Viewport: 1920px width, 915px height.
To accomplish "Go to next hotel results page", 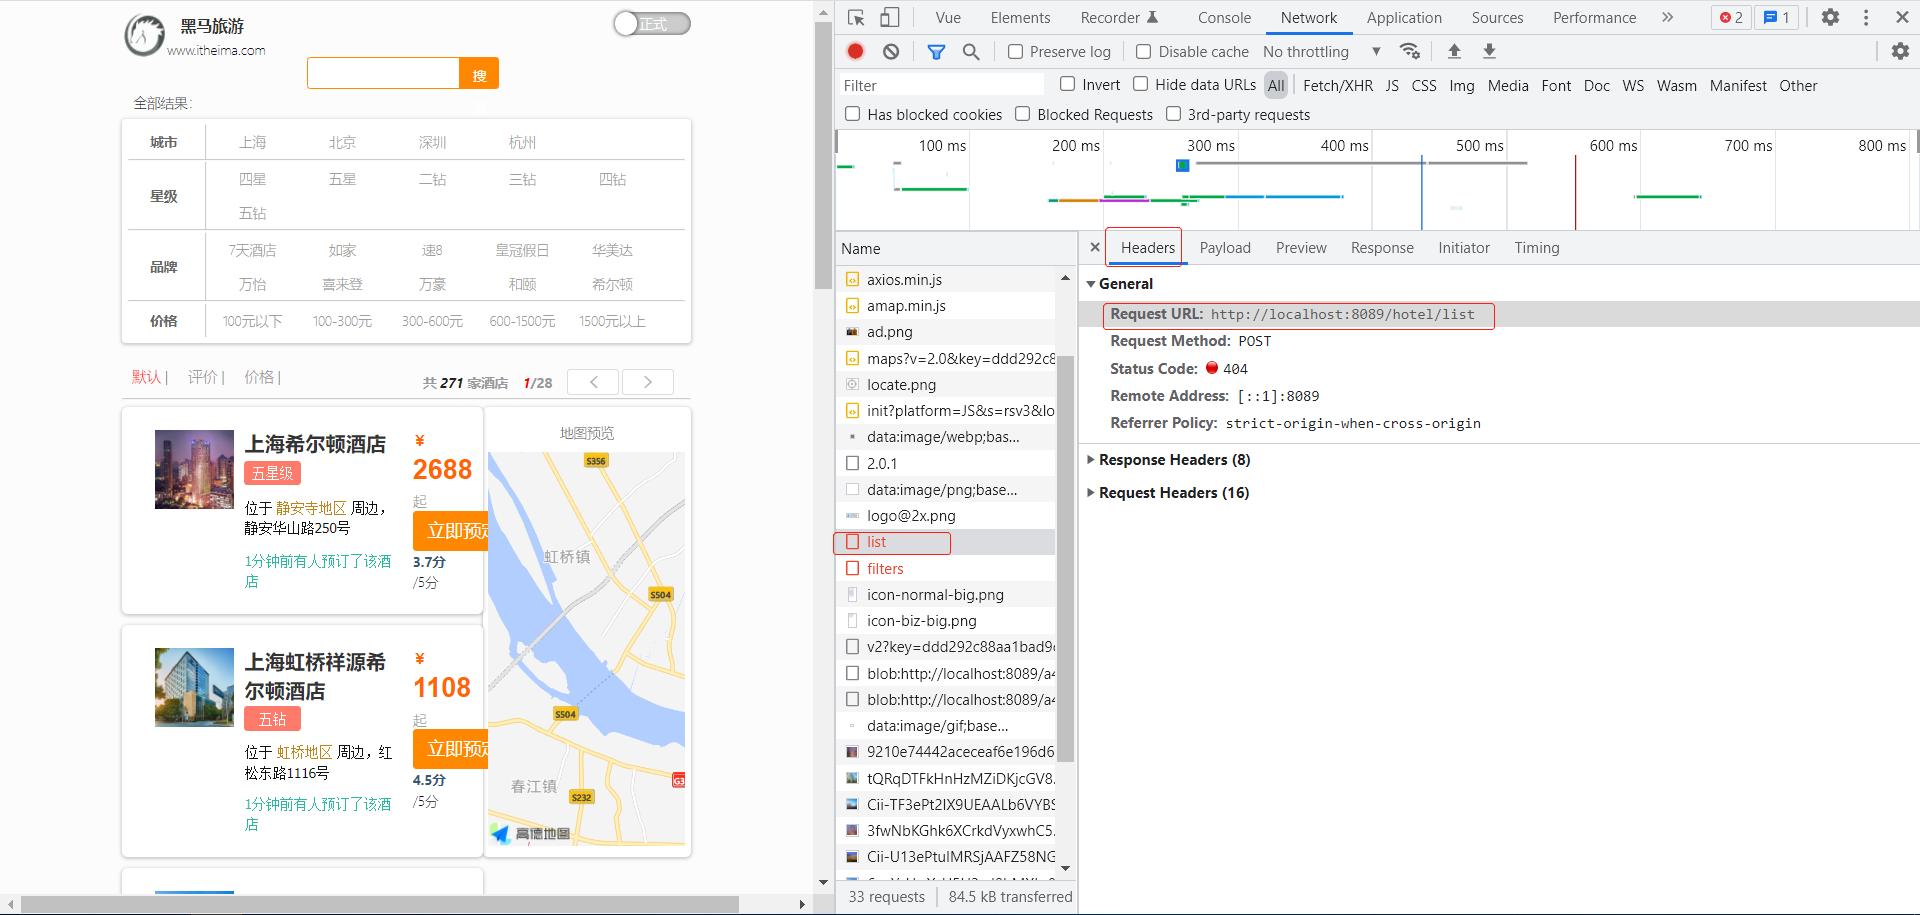I will click(648, 382).
